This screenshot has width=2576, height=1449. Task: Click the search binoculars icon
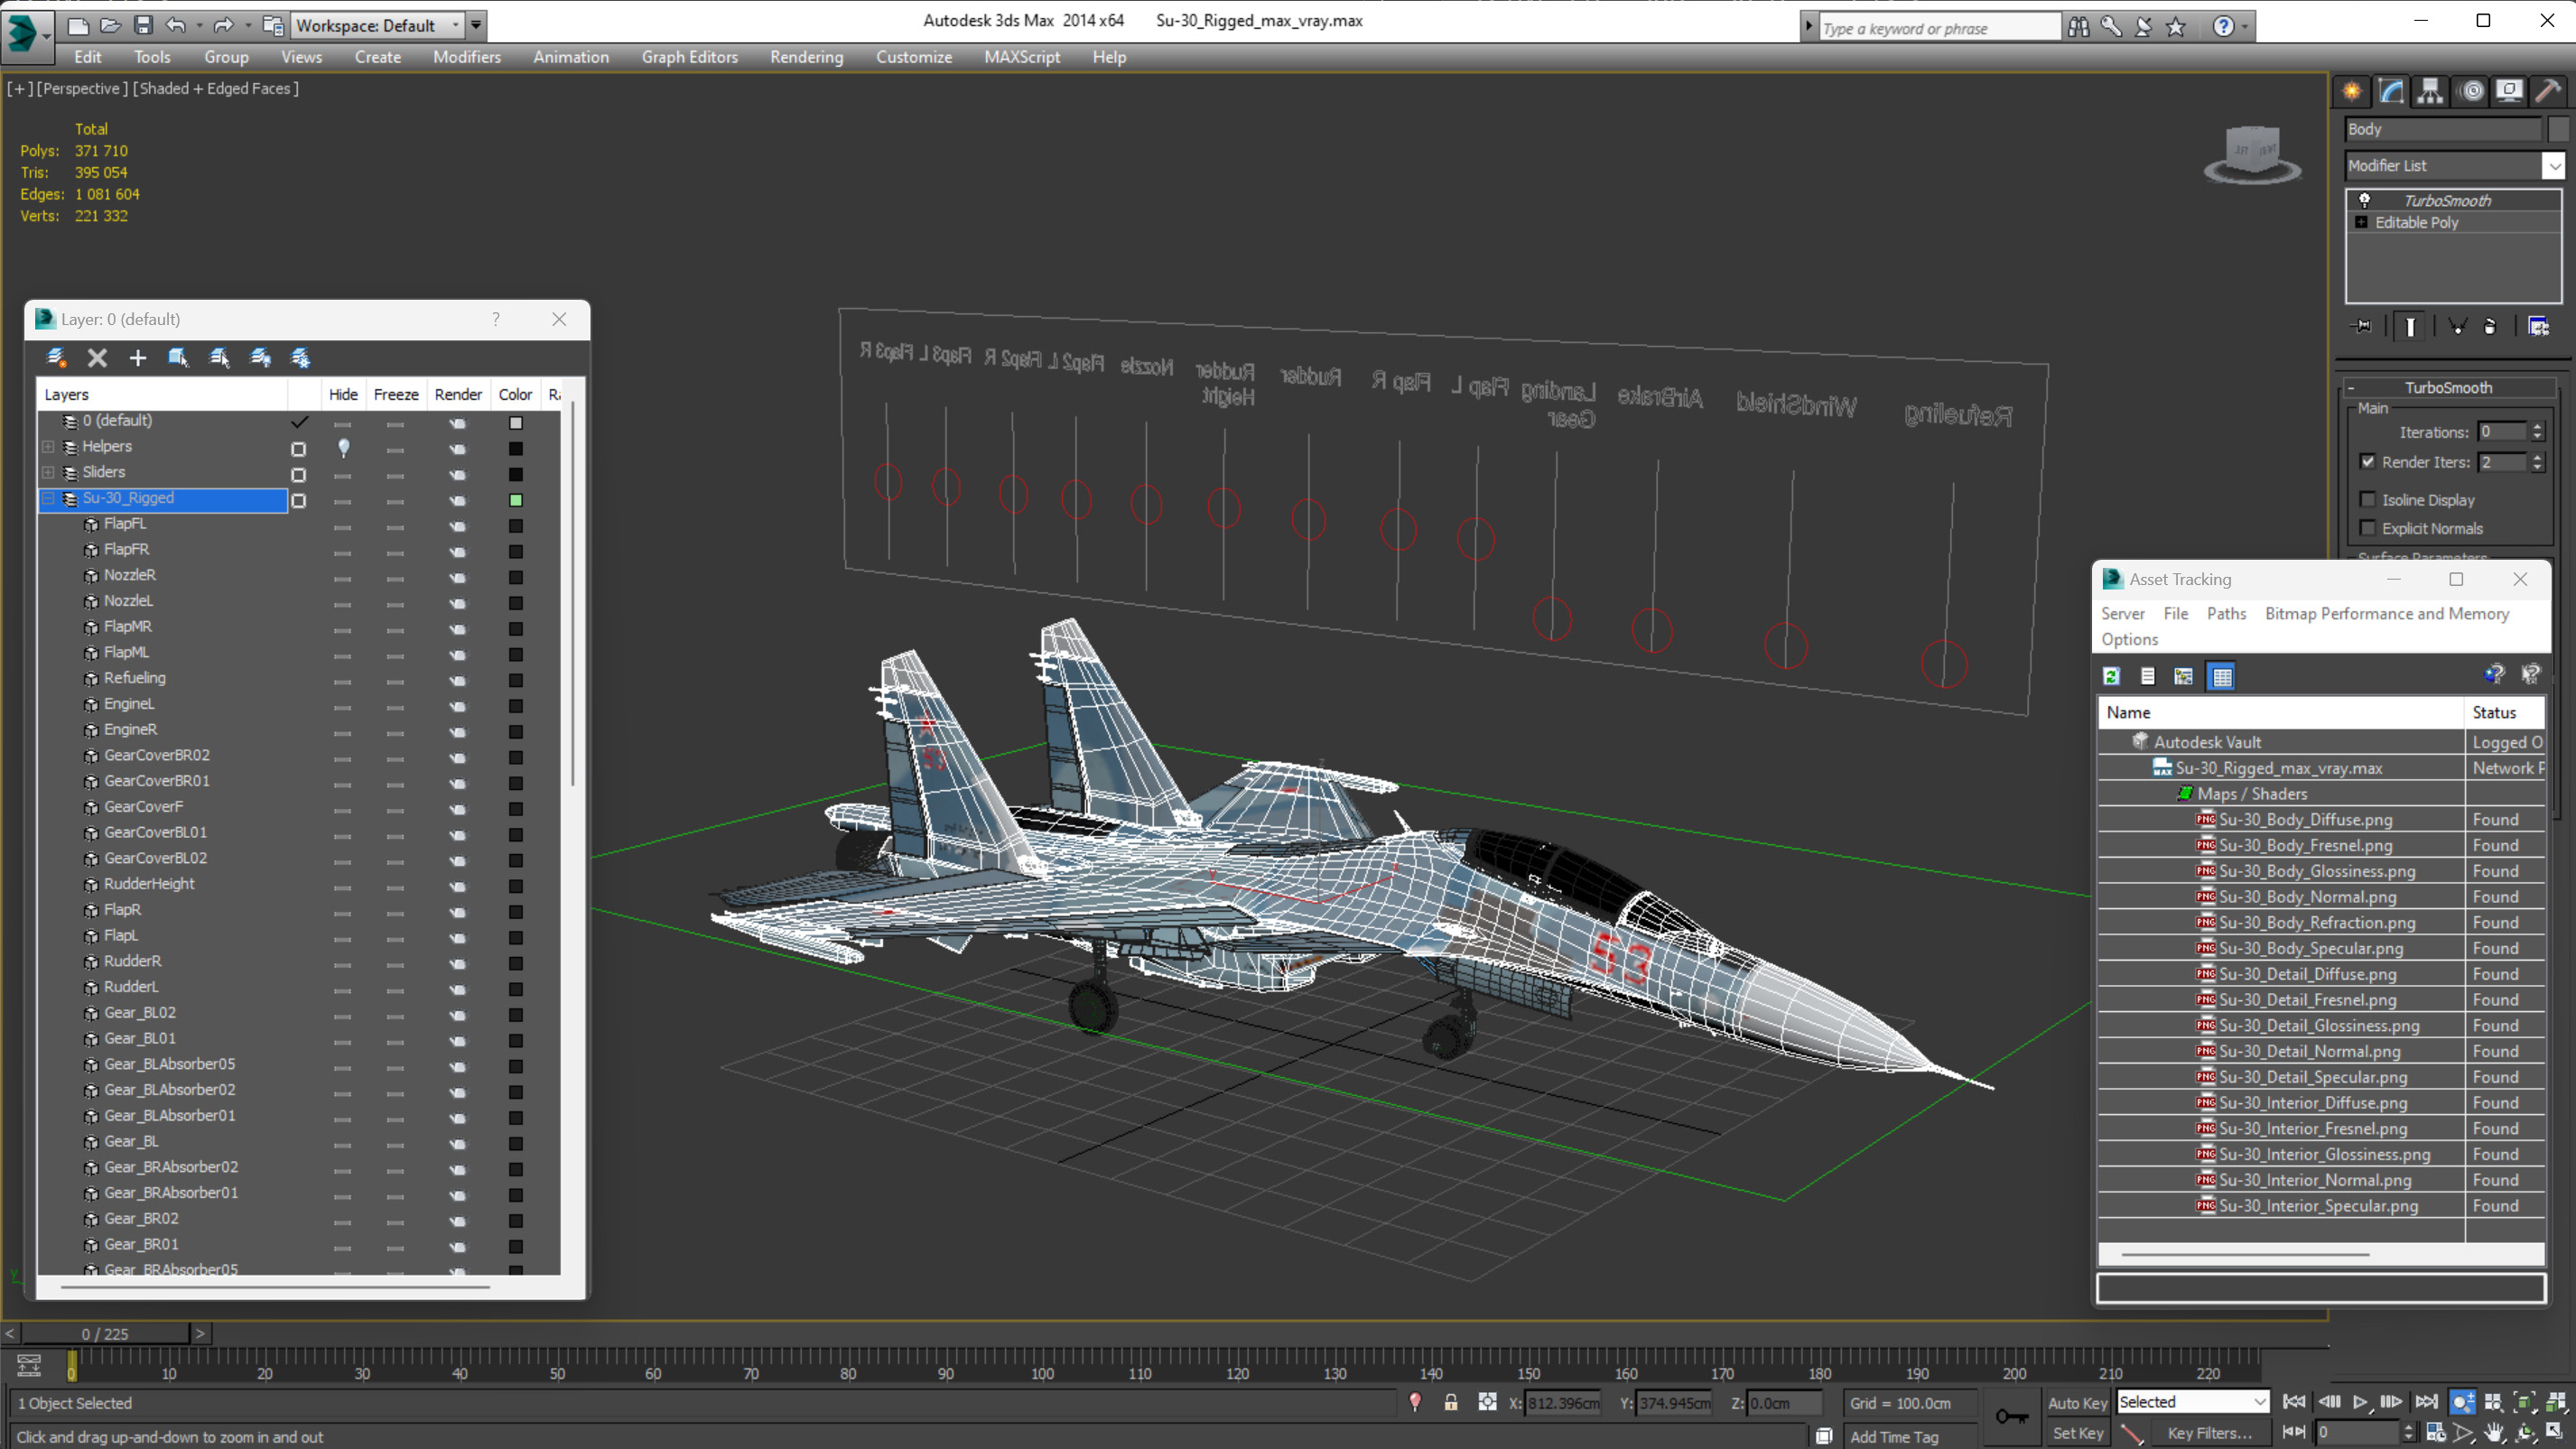click(2078, 27)
